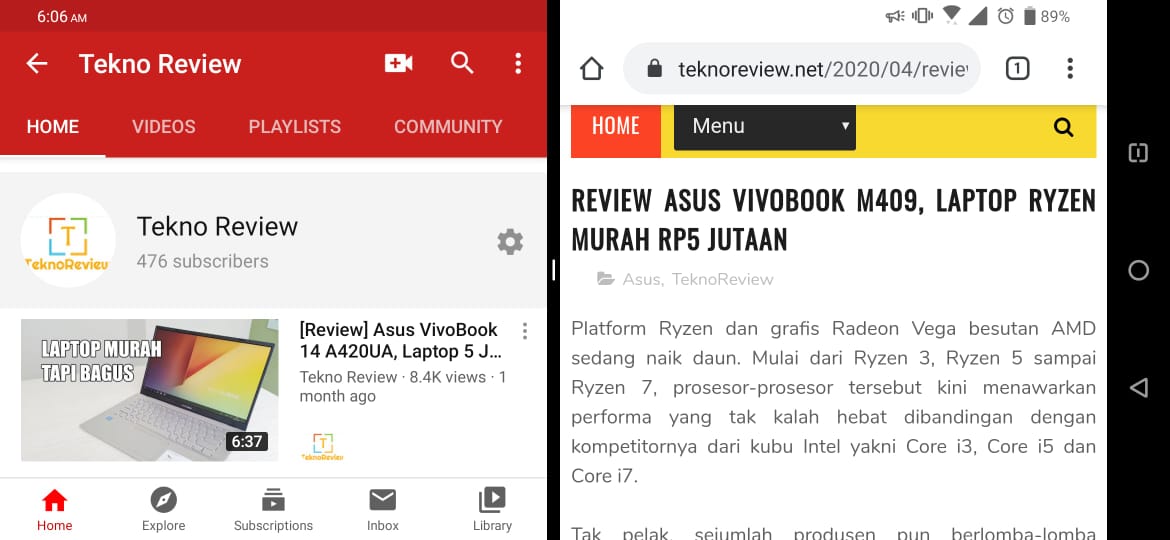Tap Chrome home icon
Screen dimensions: 1170x540
(591, 69)
